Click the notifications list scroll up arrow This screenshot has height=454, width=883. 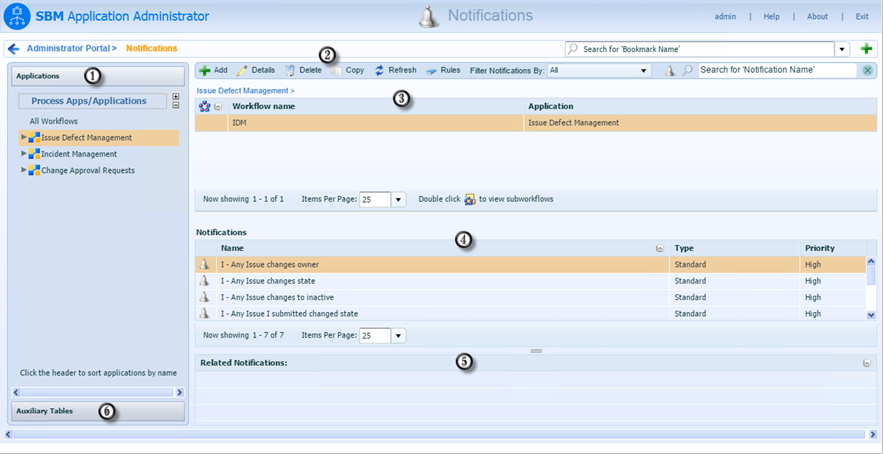tap(871, 262)
